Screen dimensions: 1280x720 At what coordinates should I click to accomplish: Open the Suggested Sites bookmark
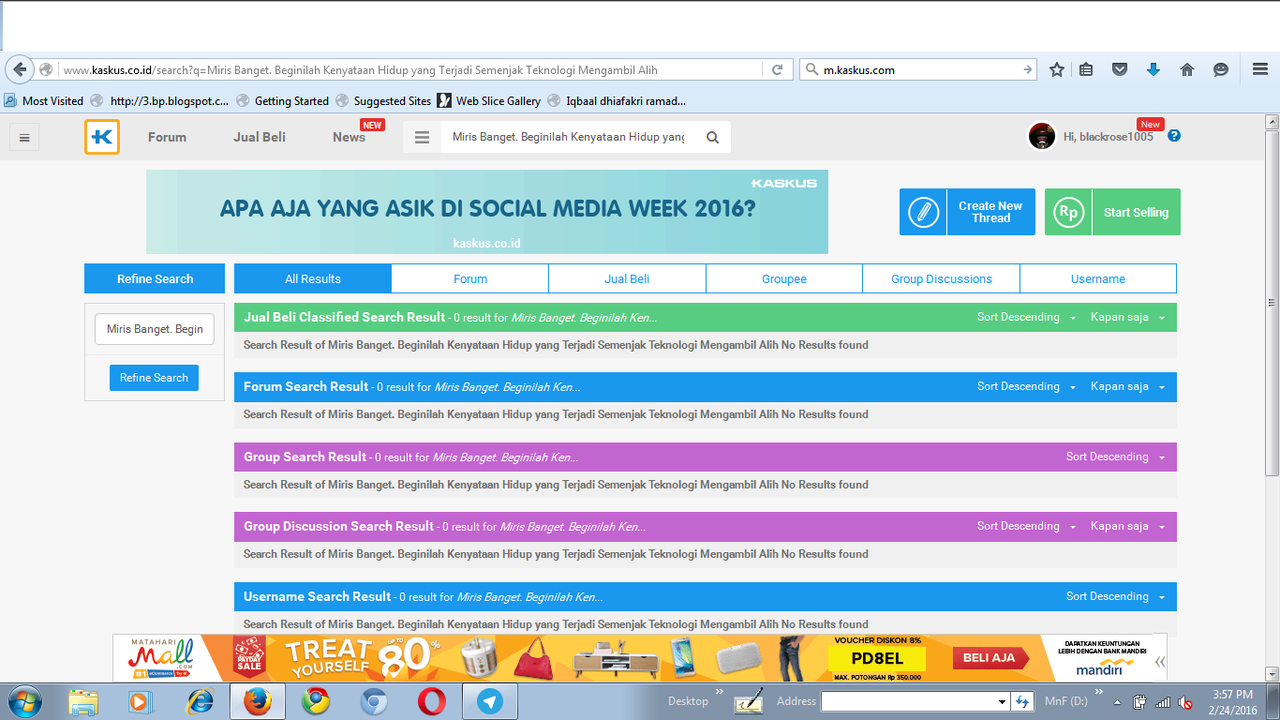384,101
